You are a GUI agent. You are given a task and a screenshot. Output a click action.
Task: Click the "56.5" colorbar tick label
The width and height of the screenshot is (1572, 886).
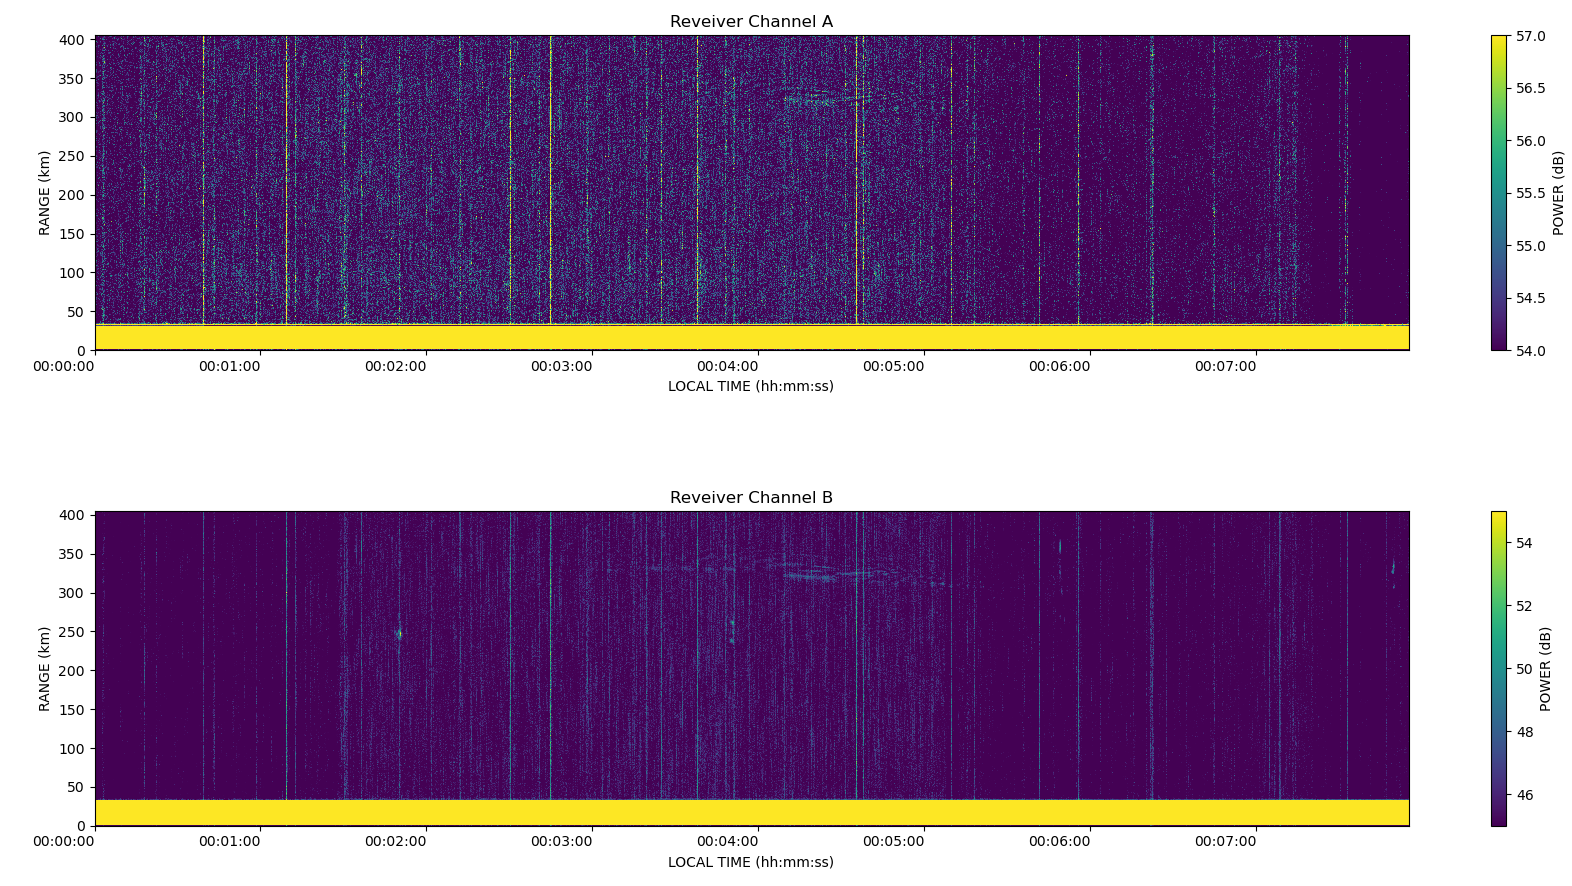1530,88
